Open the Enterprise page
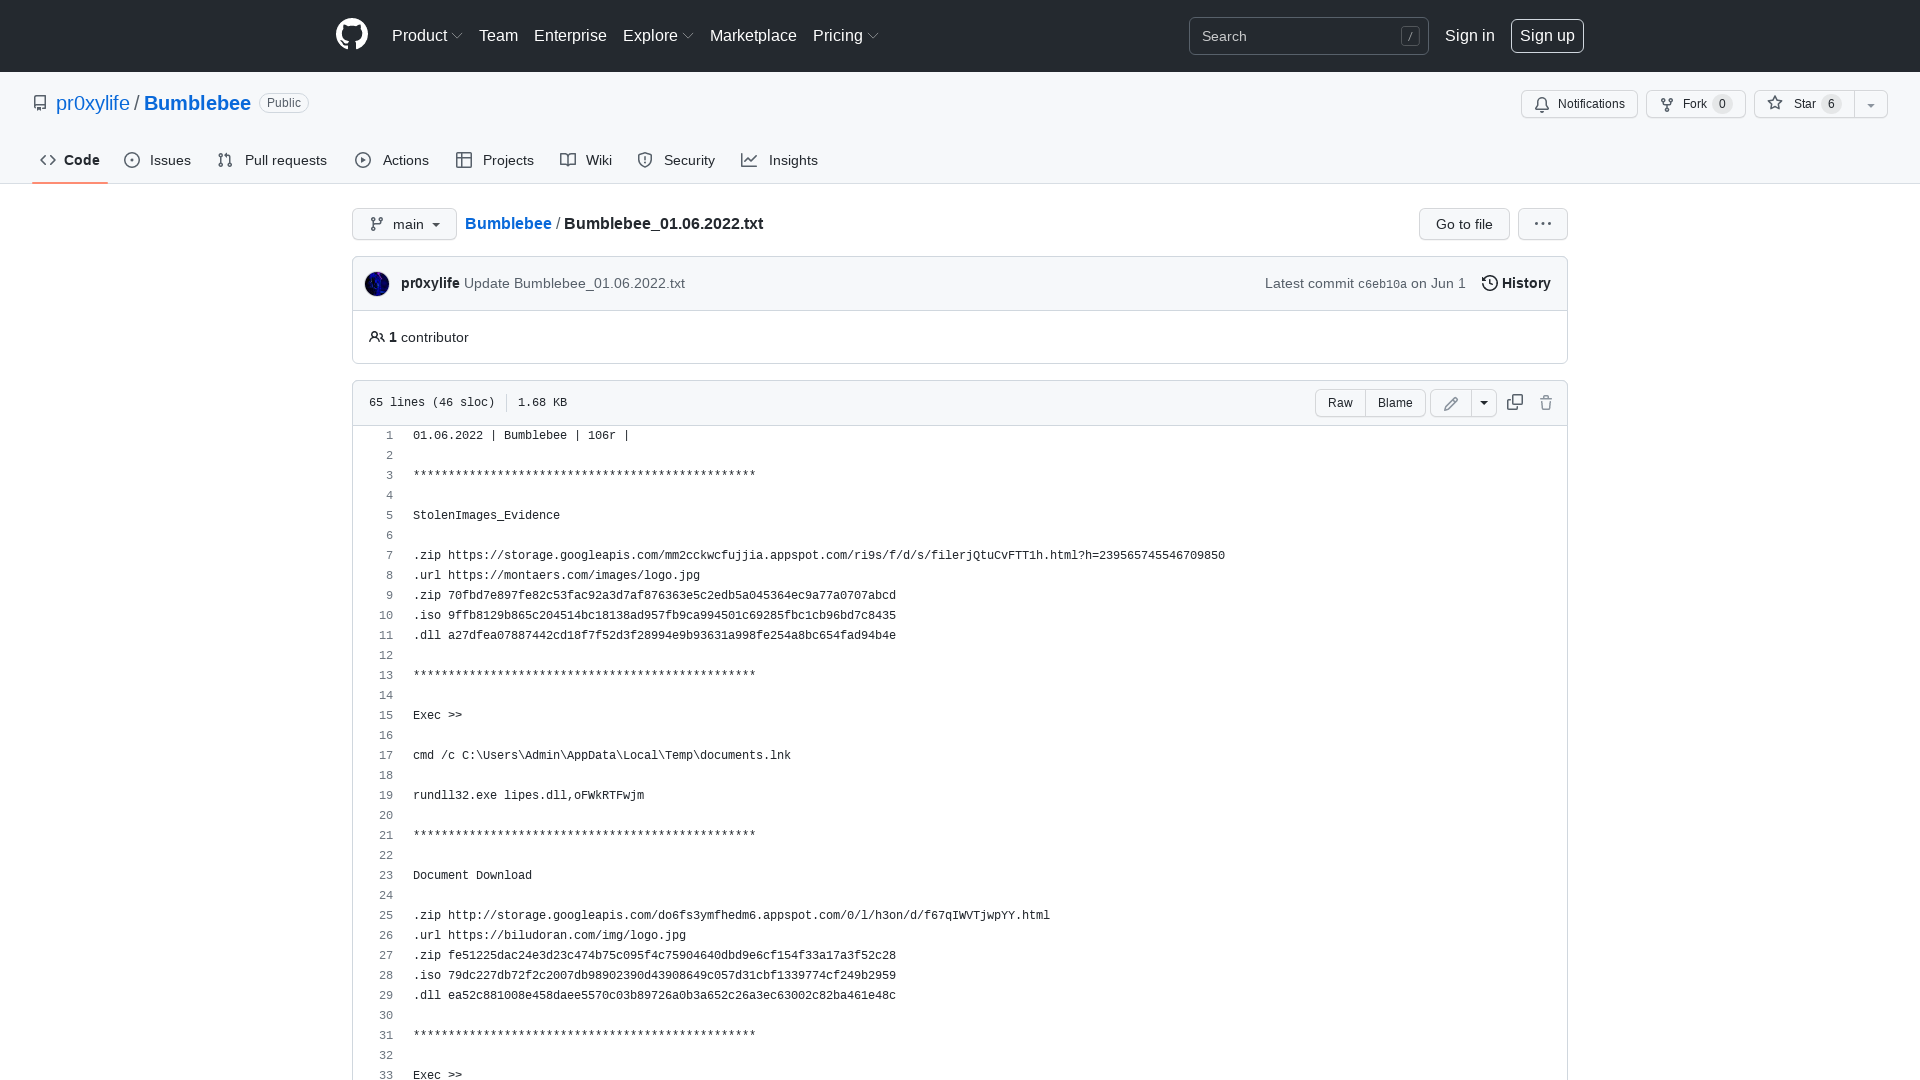 click(570, 36)
